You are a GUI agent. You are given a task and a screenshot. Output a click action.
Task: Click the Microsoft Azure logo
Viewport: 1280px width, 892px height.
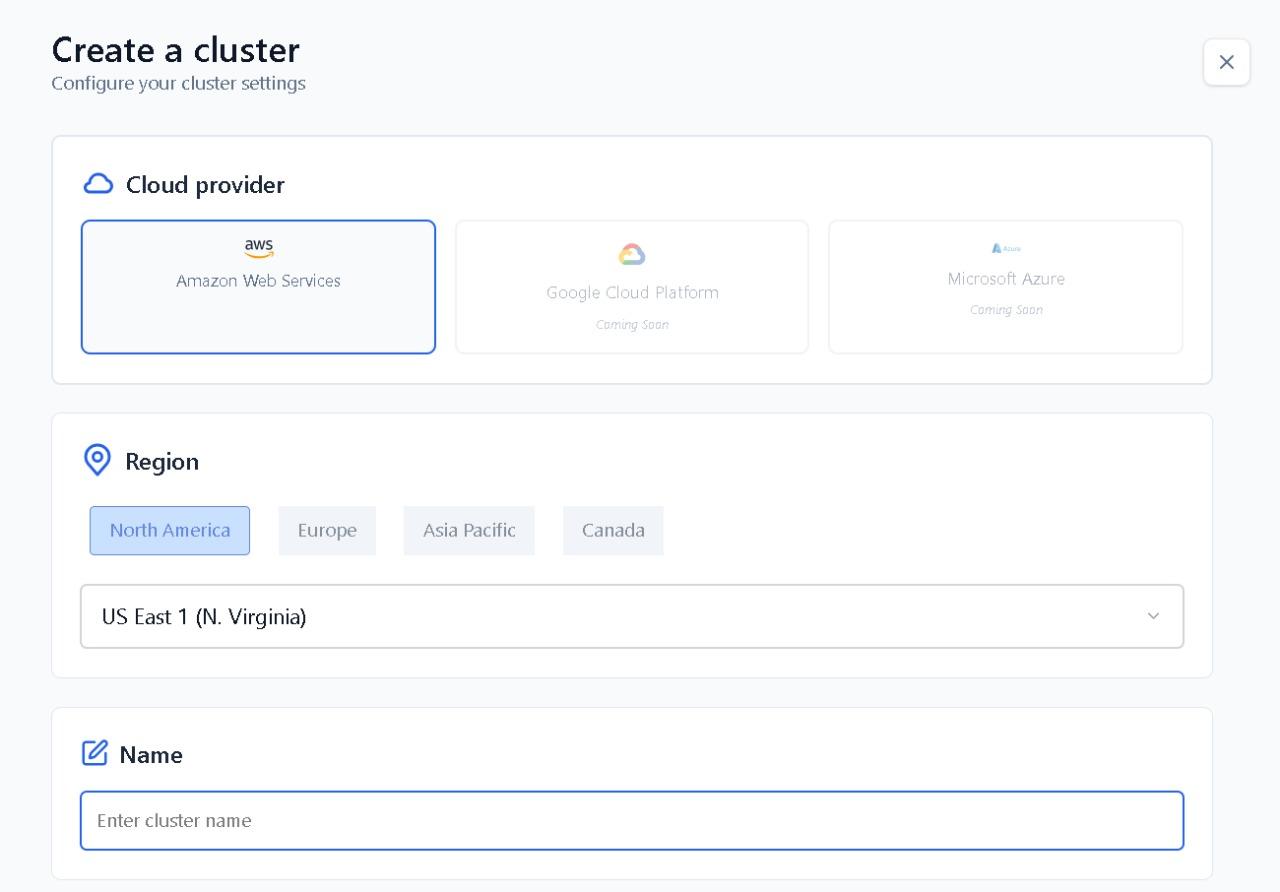[1005, 248]
